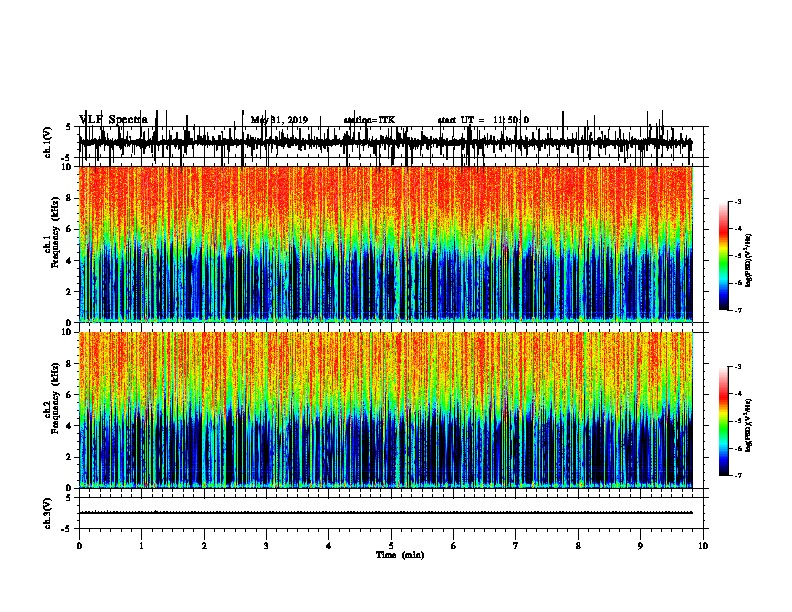The height and width of the screenshot is (612, 792).
Task: Click the "6" kHz tick of ch.2 spectrogram
Action: [70, 395]
